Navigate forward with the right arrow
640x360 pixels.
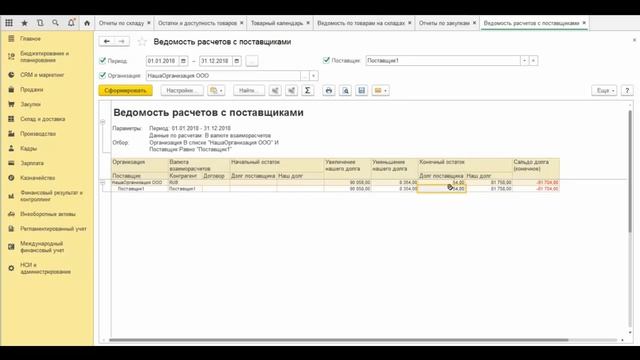(x=122, y=41)
